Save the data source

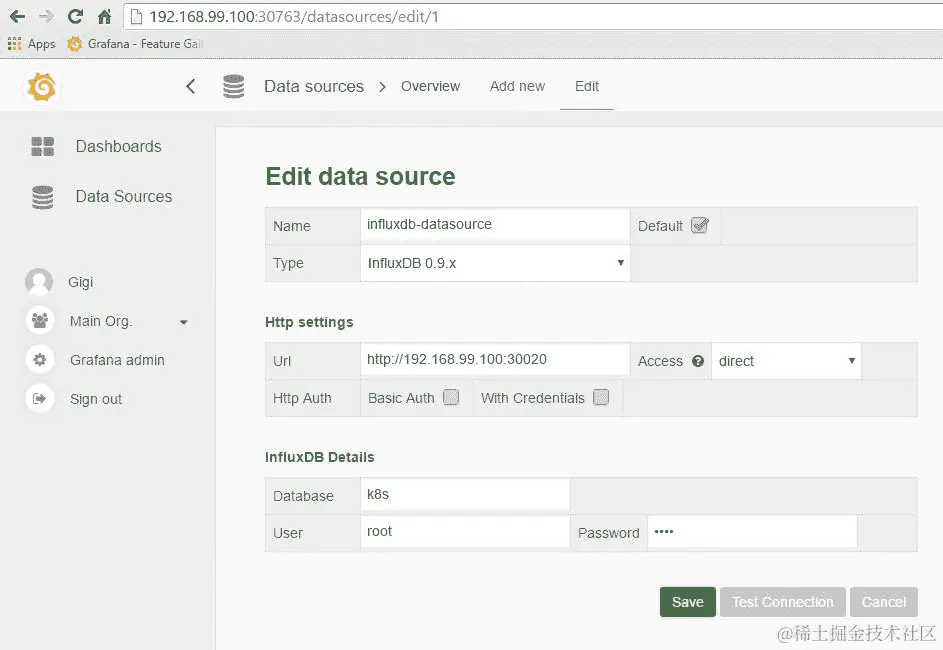(687, 602)
